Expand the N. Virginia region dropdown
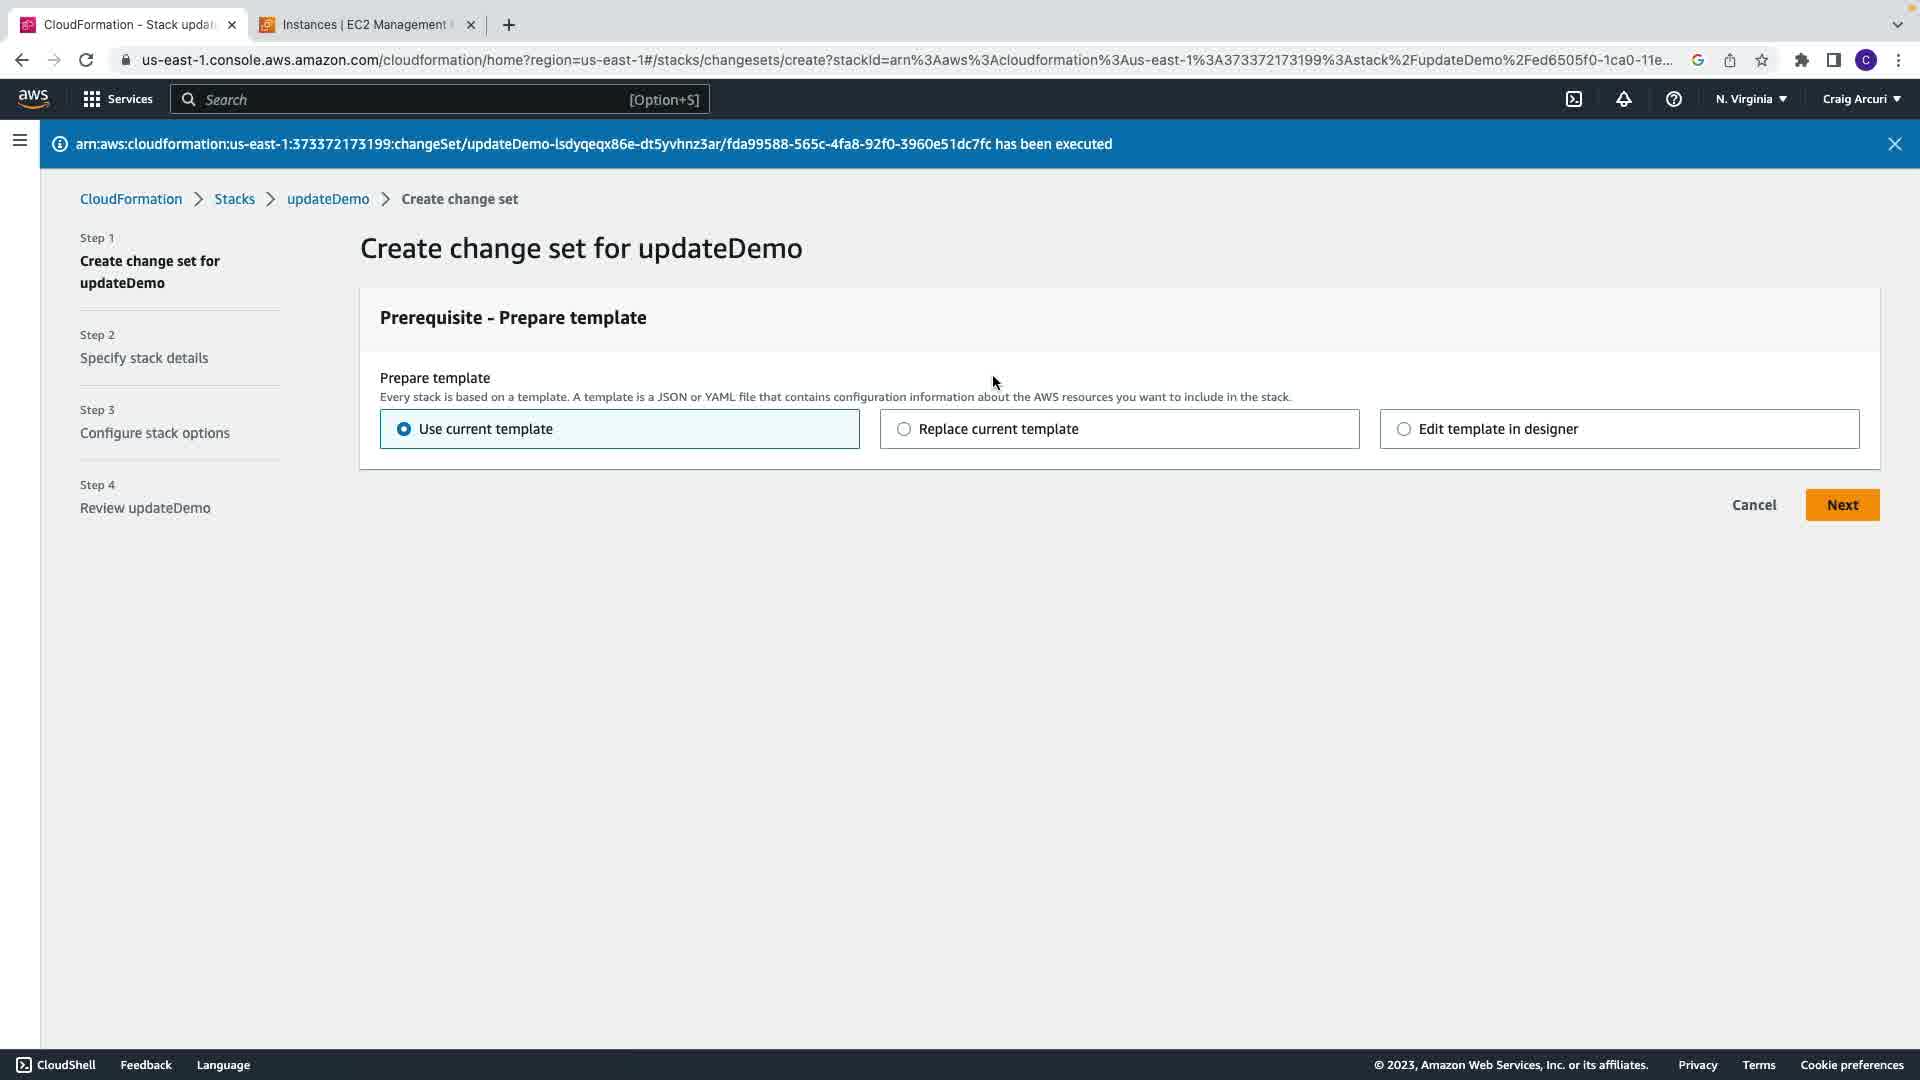 tap(1751, 99)
